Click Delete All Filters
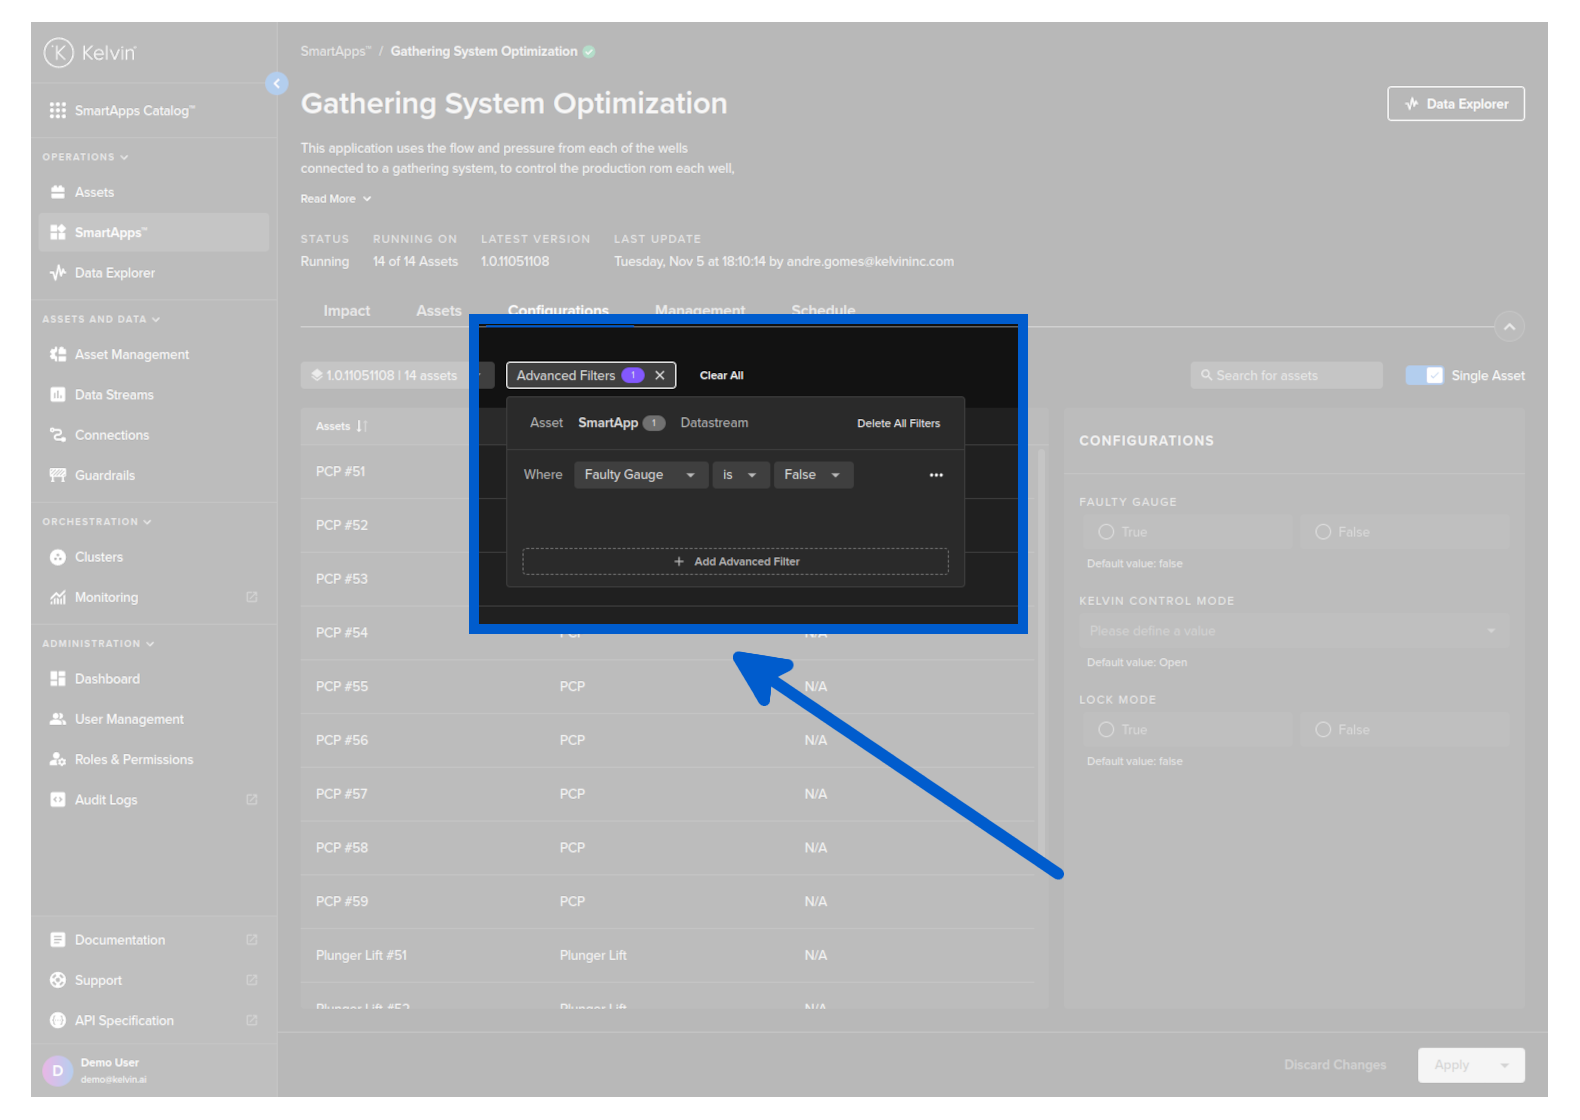 point(898,424)
